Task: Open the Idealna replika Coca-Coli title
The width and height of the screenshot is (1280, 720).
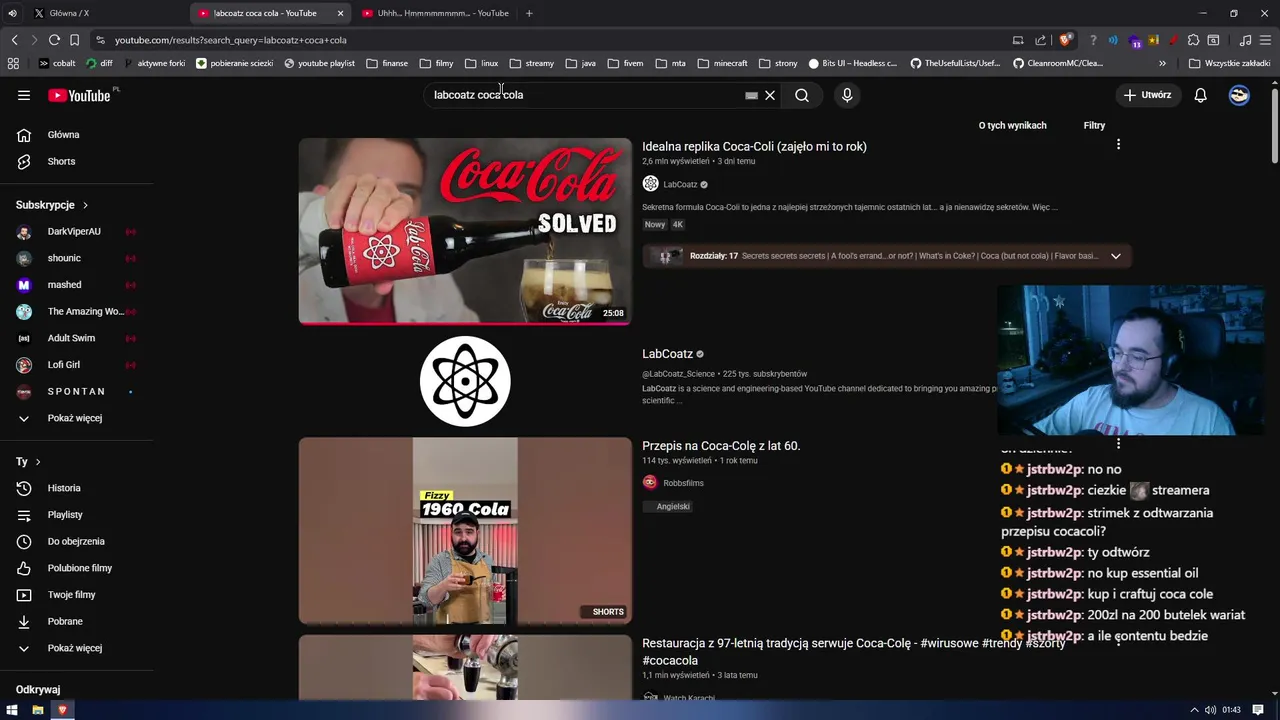Action: point(754,147)
